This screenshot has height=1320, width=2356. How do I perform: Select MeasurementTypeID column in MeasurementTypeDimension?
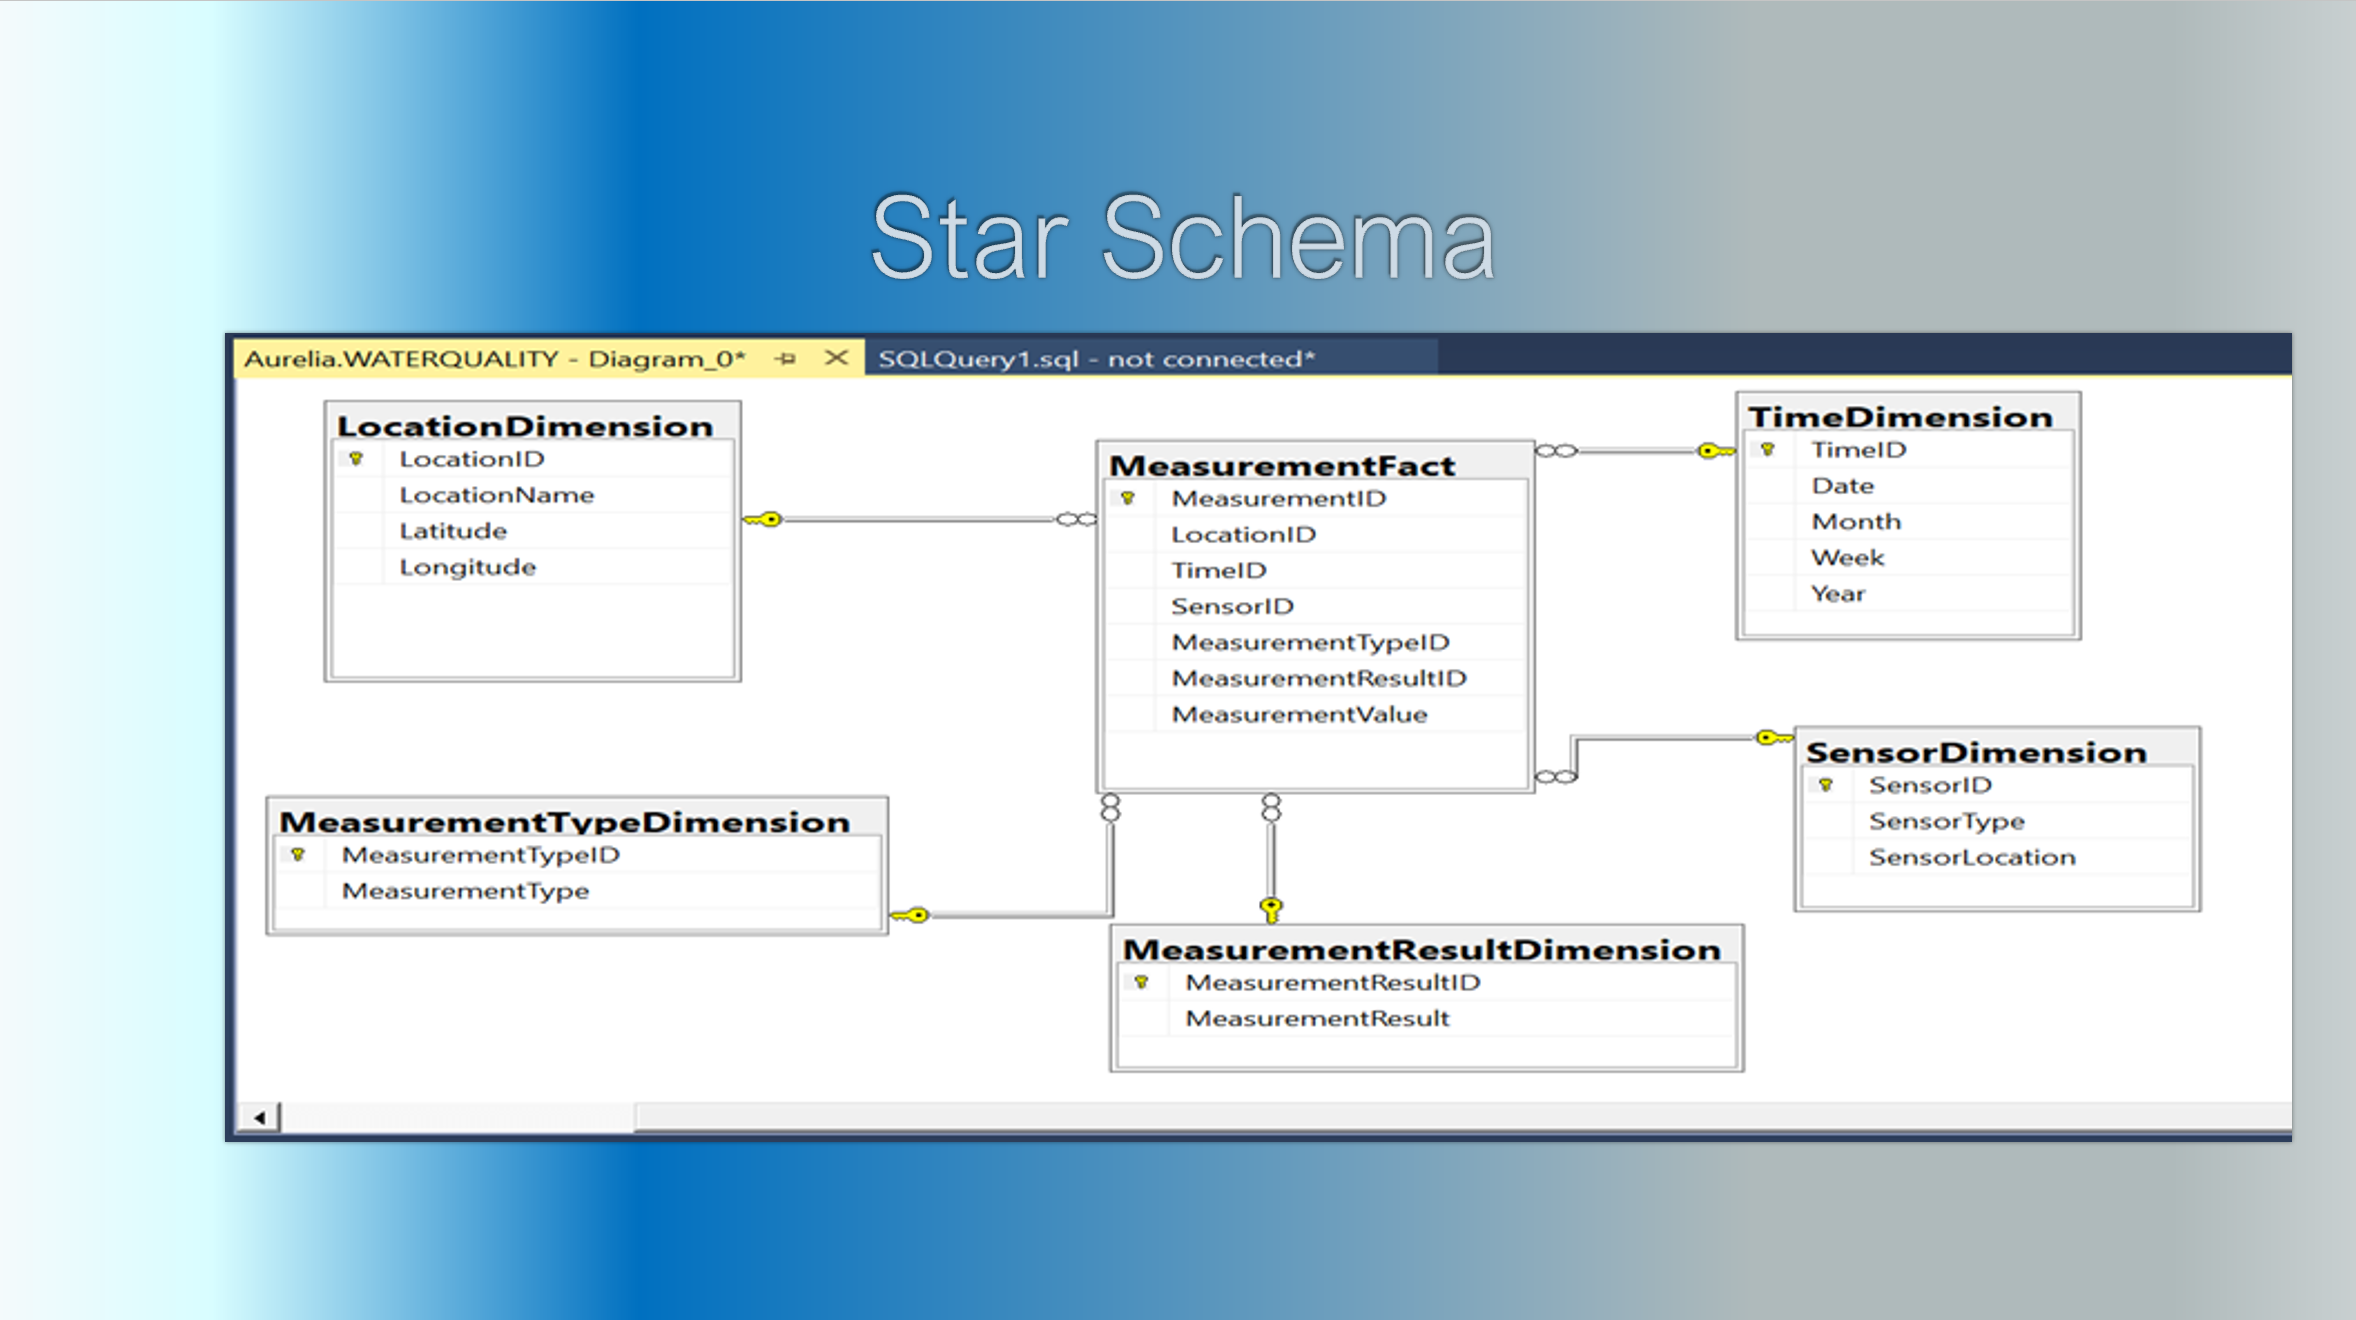click(x=578, y=855)
